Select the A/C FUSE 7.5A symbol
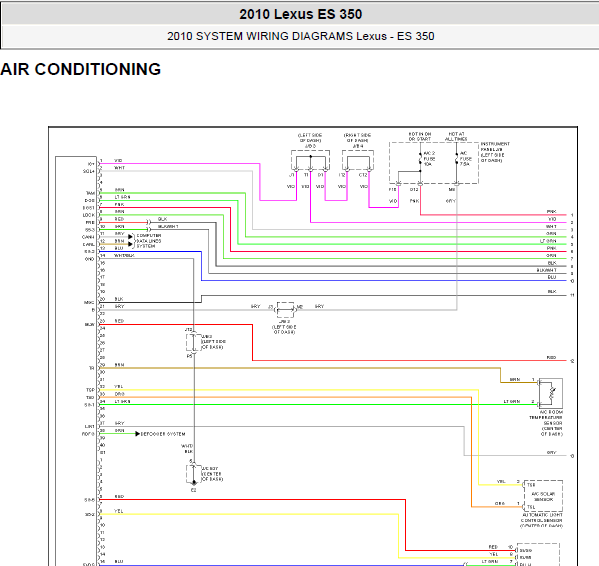The image size is (599, 566). (457, 158)
